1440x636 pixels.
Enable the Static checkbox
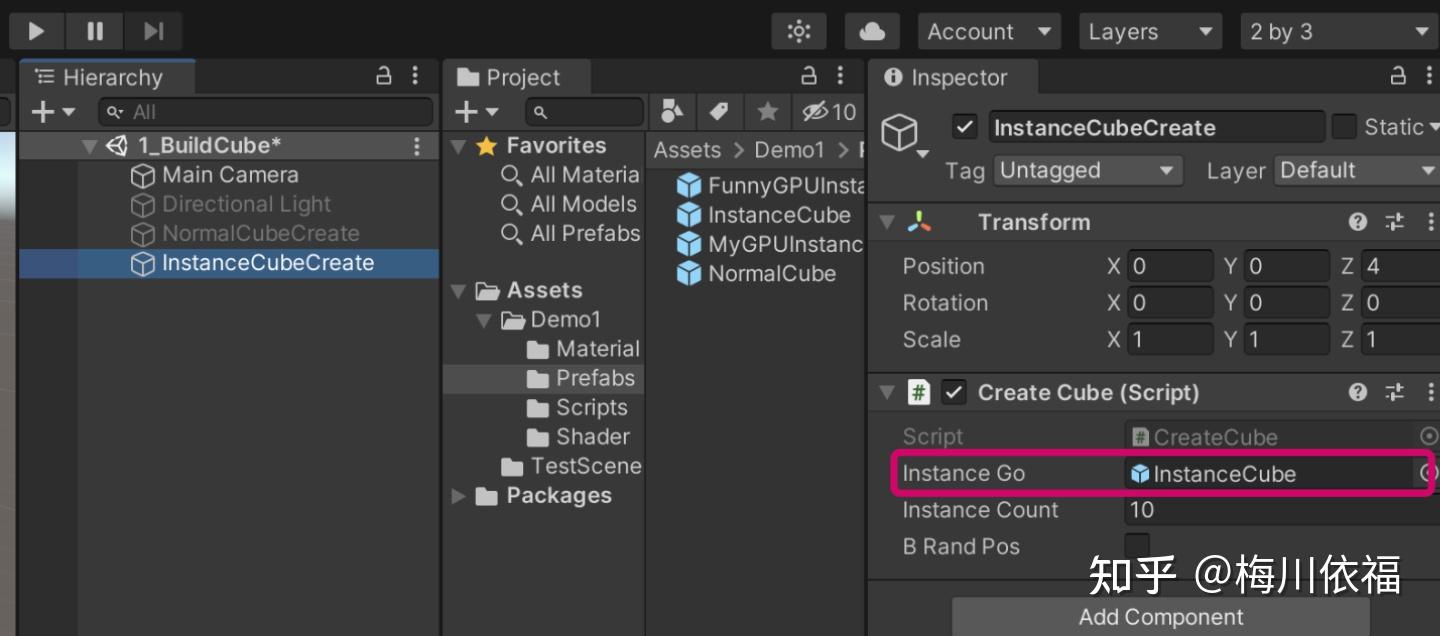tap(1344, 127)
